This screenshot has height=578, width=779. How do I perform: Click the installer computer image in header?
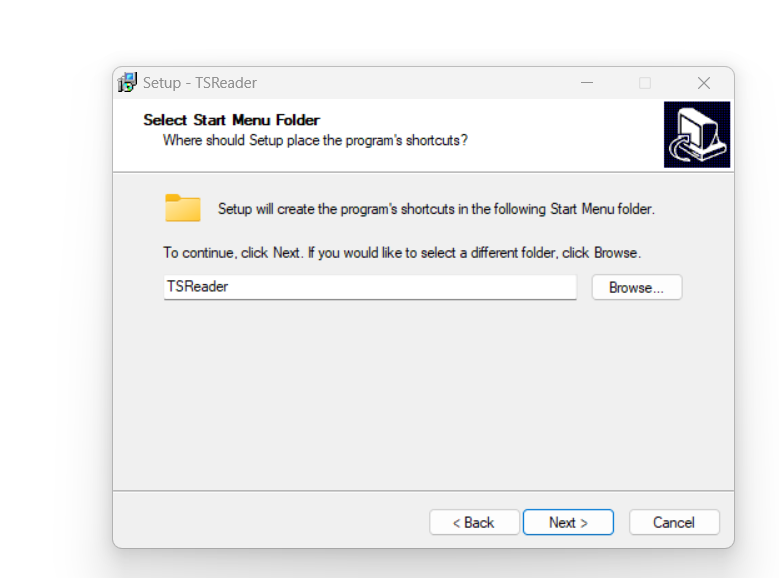point(697,135)
